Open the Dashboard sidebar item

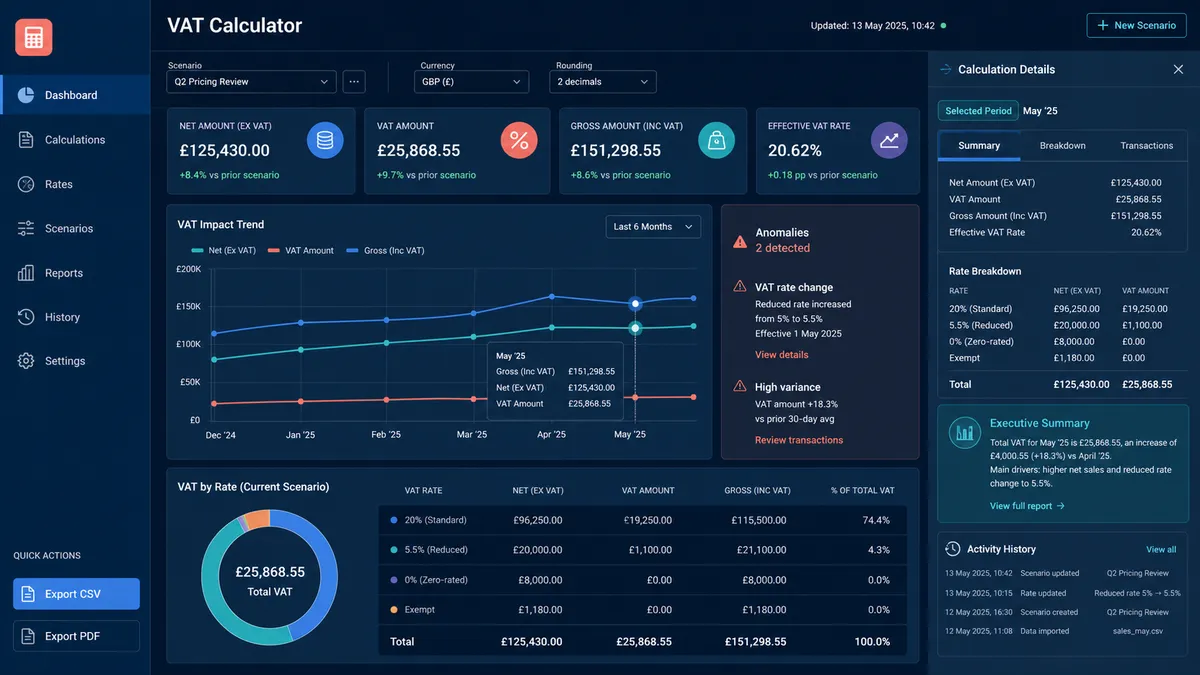point(75,95)
